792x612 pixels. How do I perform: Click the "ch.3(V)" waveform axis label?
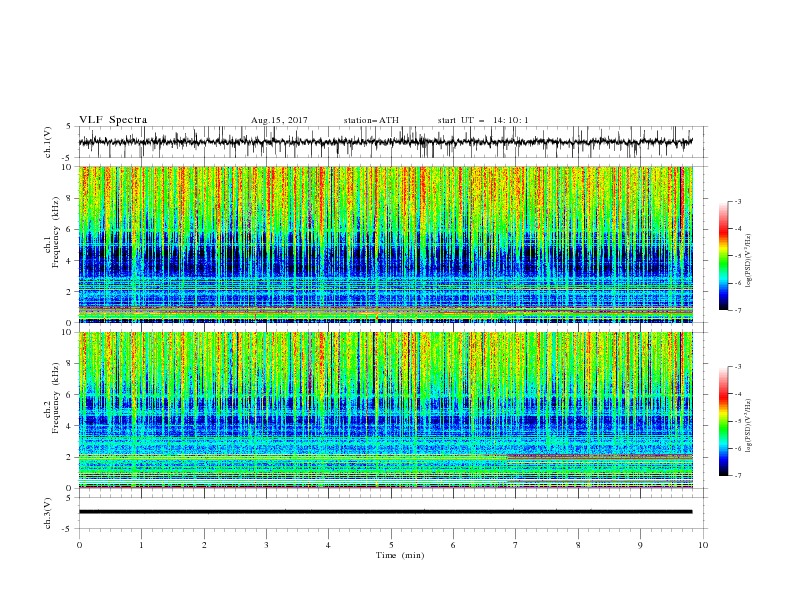tap(48, 513)
